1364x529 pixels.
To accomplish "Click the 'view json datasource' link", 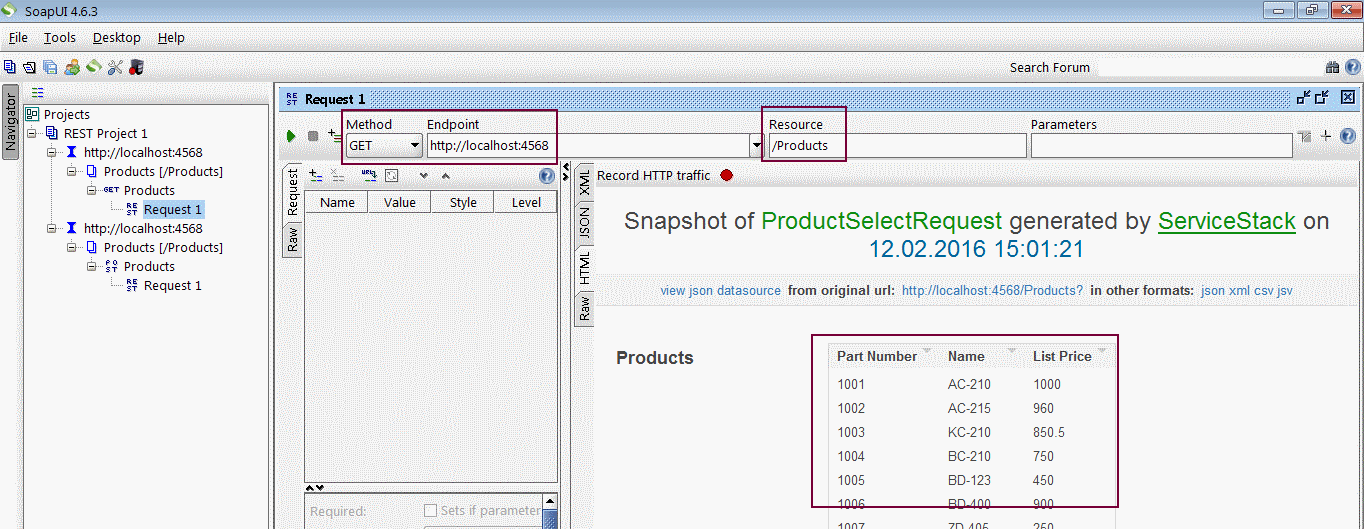I will coord(720,291).
